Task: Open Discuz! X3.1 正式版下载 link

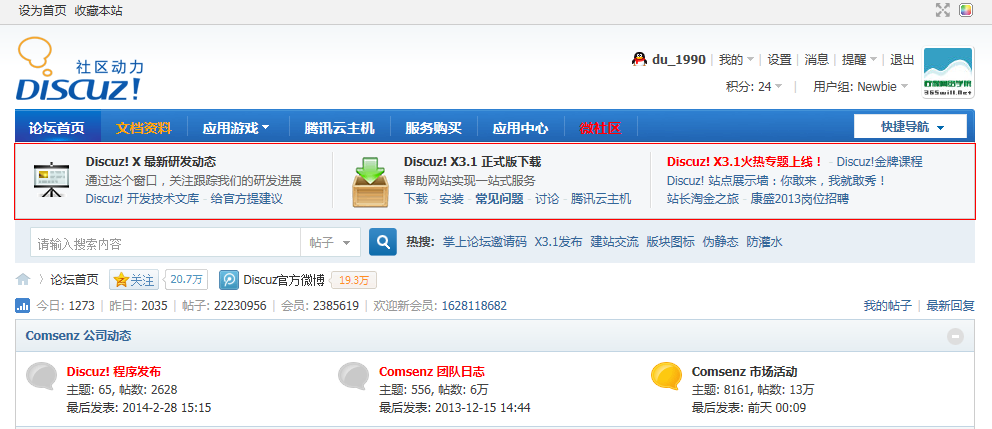Action: pyautogui.click(x=473, y=162)
